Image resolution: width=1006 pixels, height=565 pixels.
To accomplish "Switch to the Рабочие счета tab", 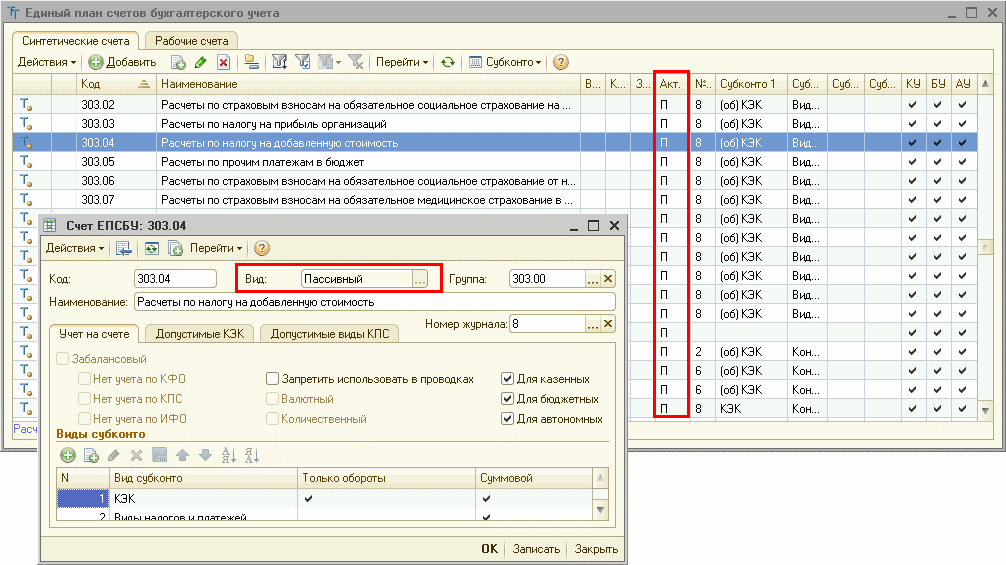I will click(191, 41).
